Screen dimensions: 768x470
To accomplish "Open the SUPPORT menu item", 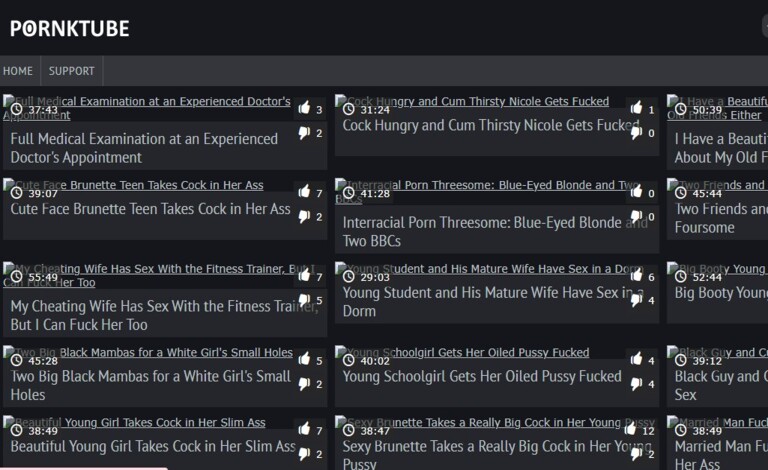I will point(72,71).
